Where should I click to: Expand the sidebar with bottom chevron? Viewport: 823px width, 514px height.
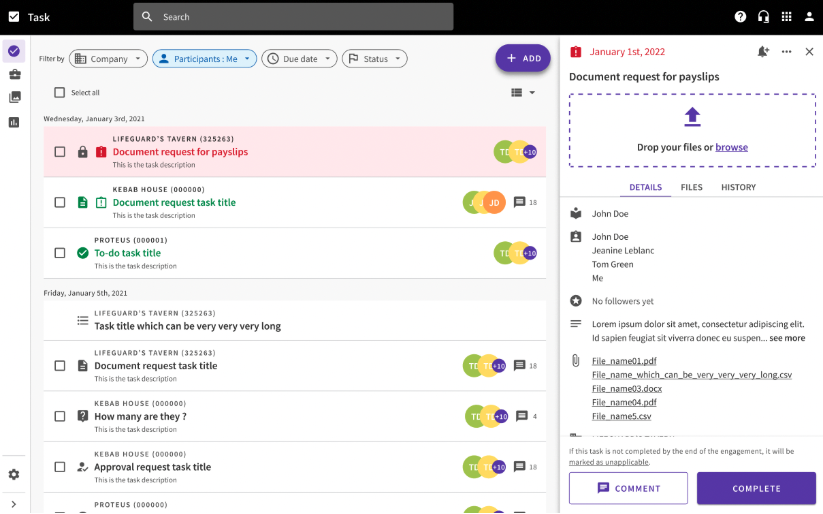click(14, 505)
